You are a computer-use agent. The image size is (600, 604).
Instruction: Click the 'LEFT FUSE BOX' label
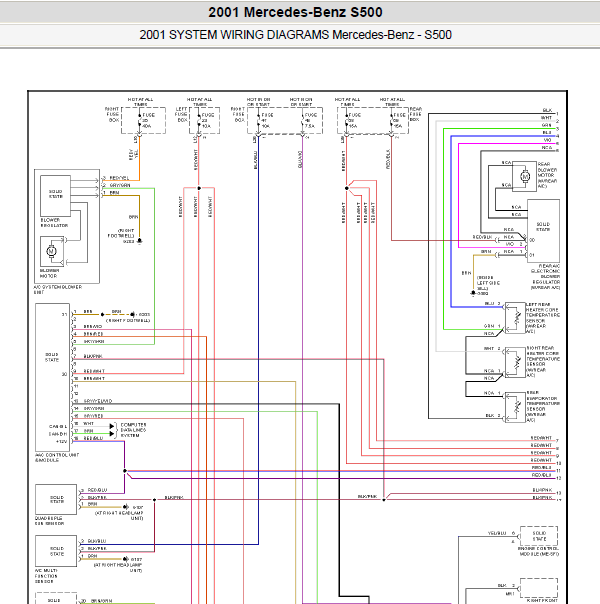coord(181,114)
